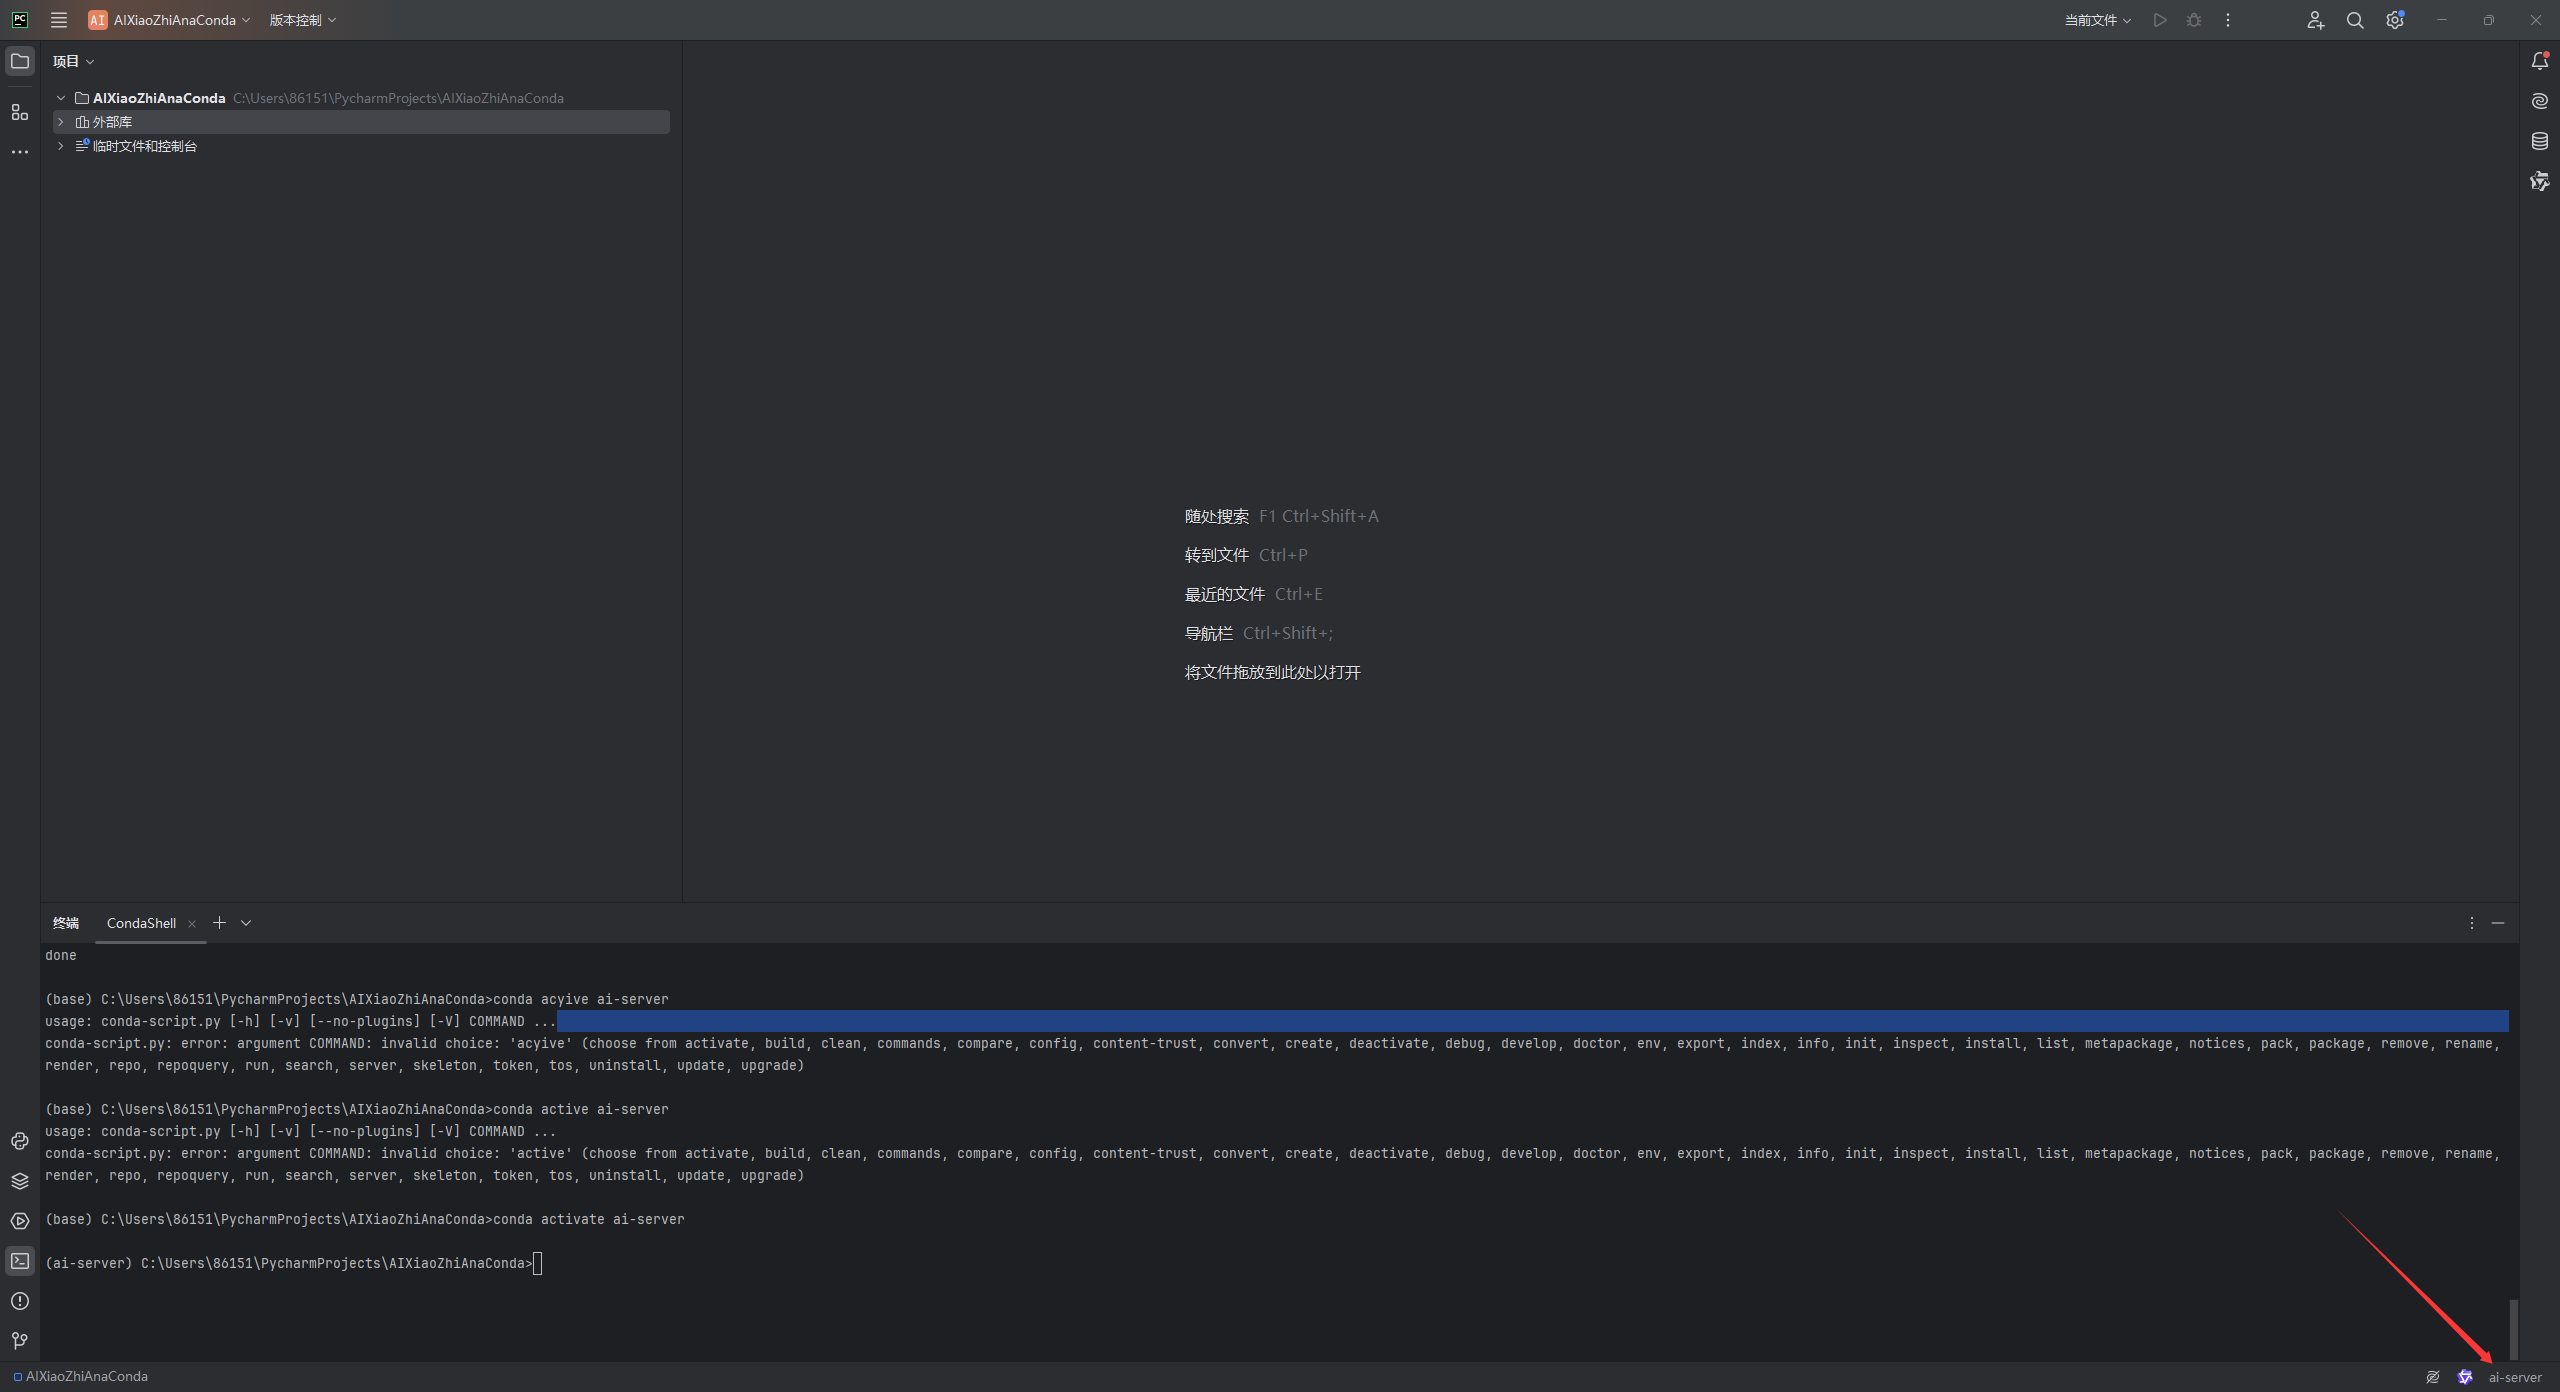Open the Python Console tool window
This screenshot has height=1392, width=2560.
20,1141
